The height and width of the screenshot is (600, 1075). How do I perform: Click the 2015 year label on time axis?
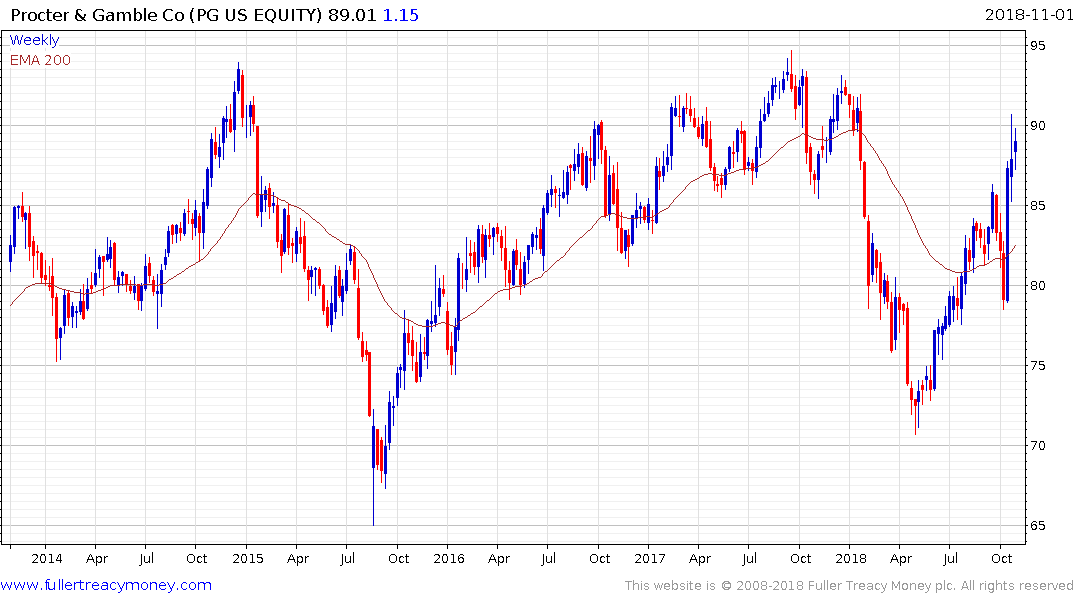point(247,559)
